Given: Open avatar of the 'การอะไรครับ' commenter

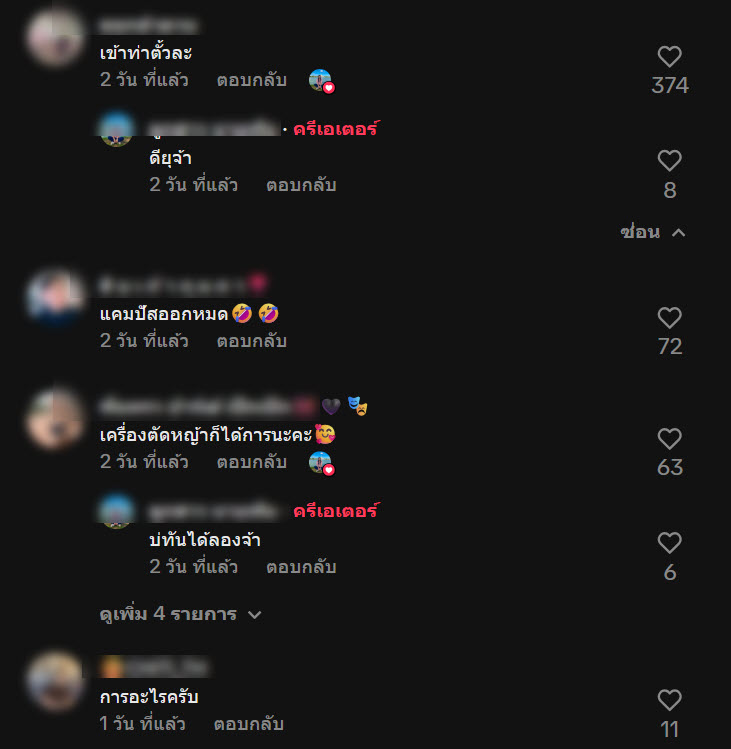Looking at the screenshot, I should (x=55, y=680).
